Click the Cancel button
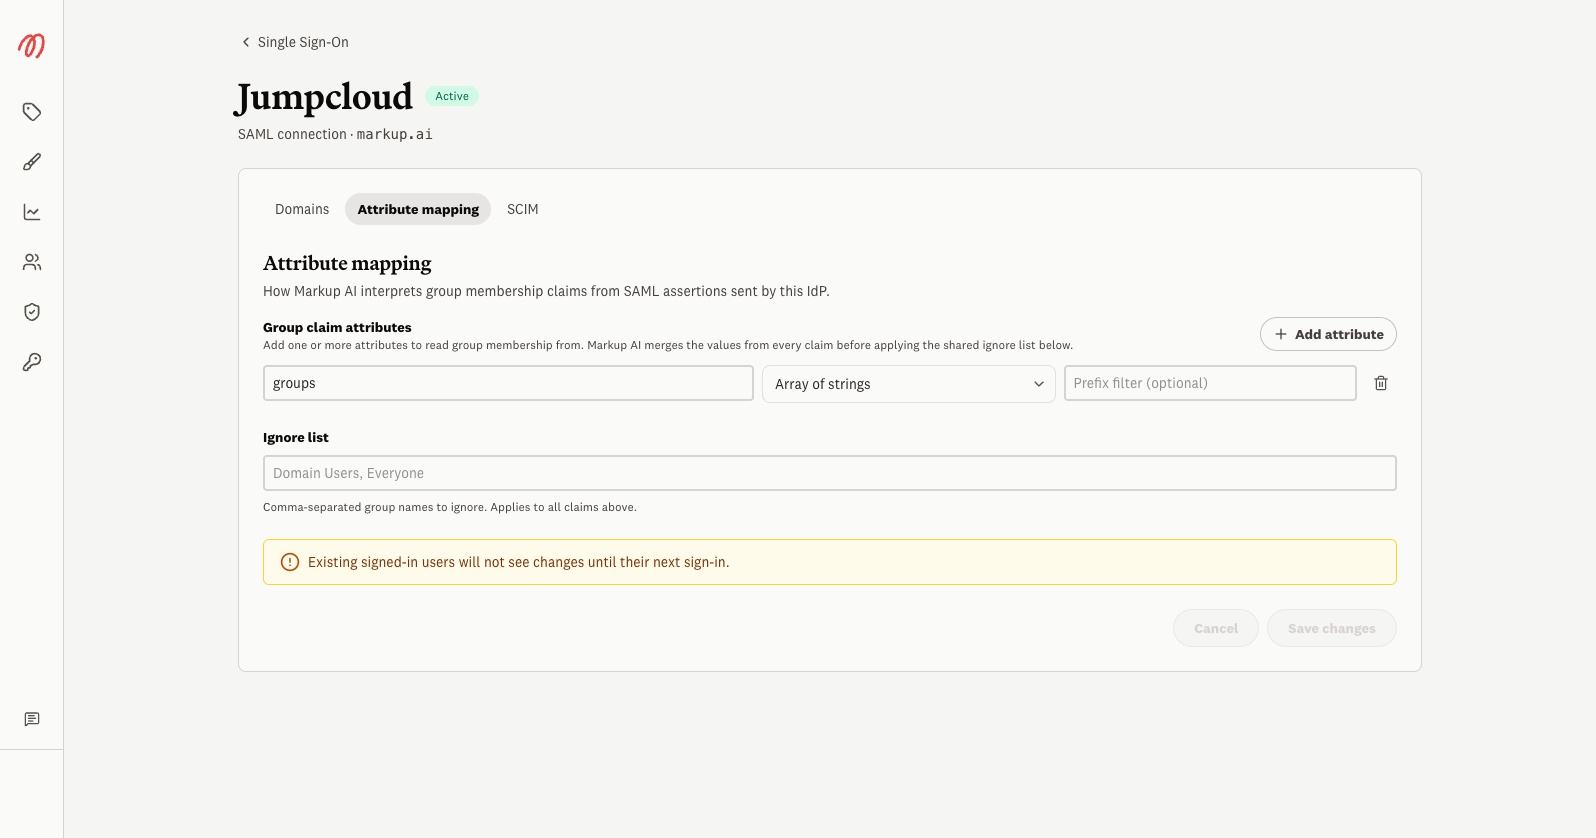 (x=1216, y=628)
